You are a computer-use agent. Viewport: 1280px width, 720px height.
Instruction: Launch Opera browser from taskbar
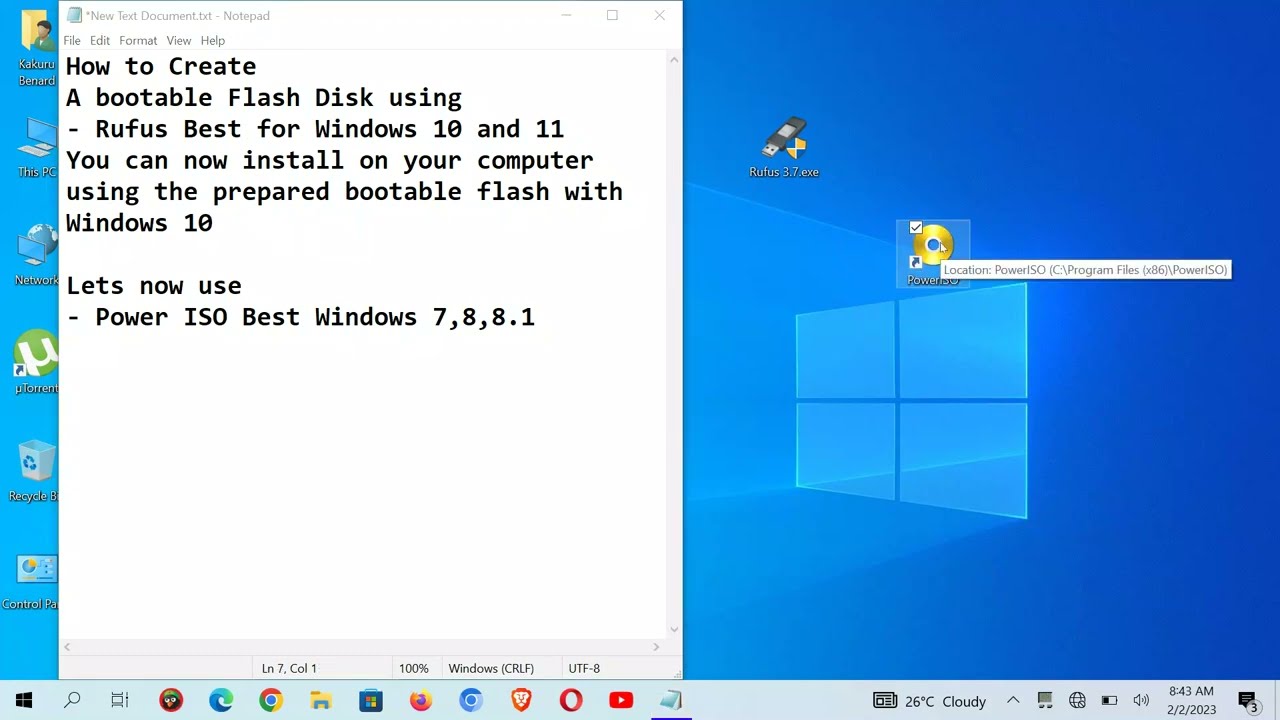(571, 700)
